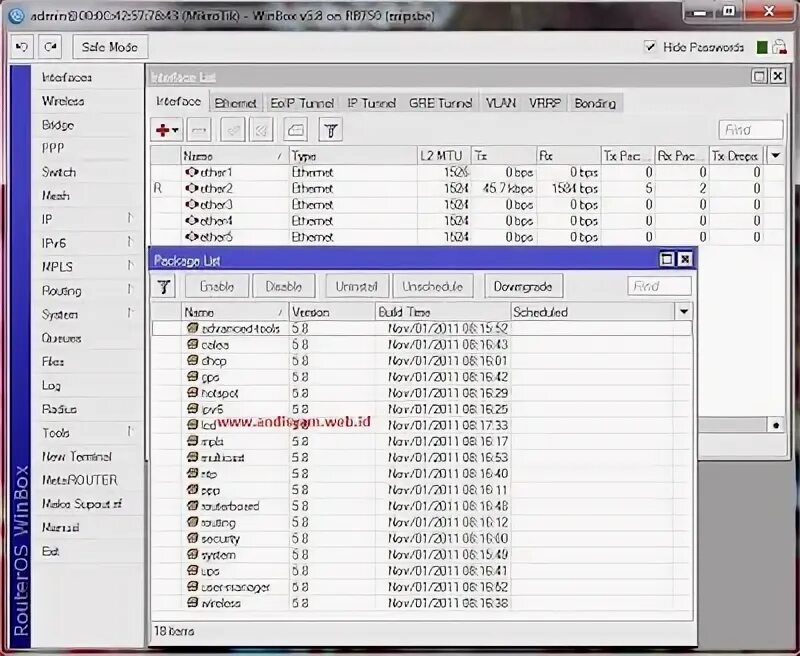This screenshot has height=656, width=800.
Task: Click the Find field in Package List
Action: pos(659,286)
